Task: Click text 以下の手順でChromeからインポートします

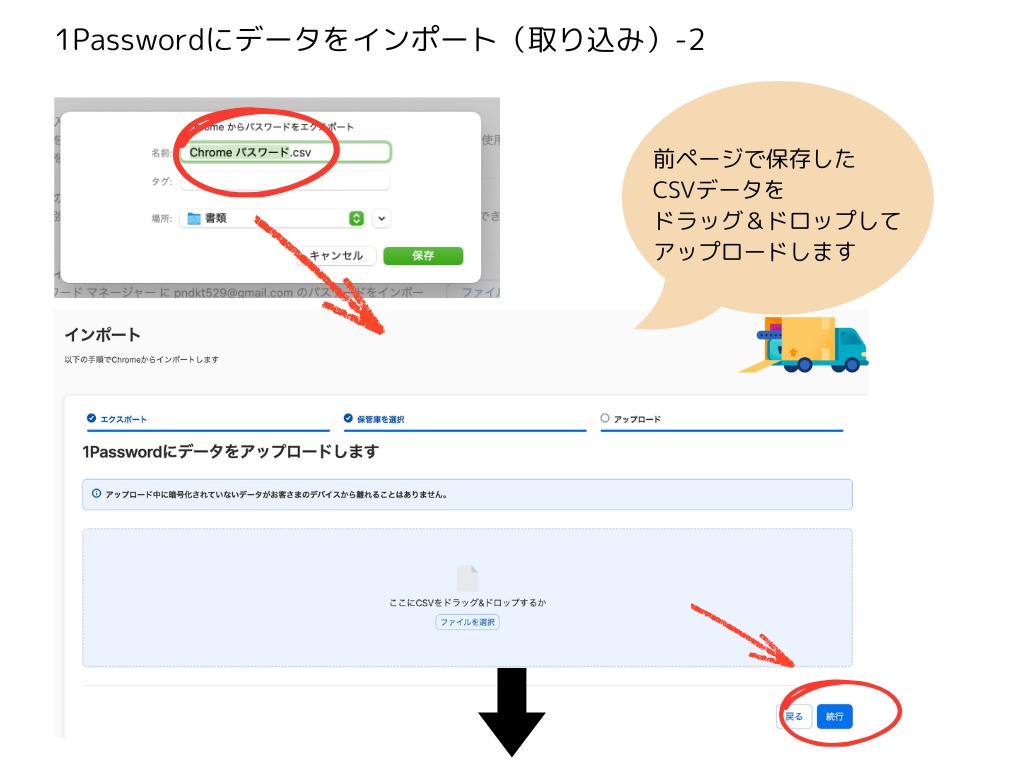Action: 142,360
